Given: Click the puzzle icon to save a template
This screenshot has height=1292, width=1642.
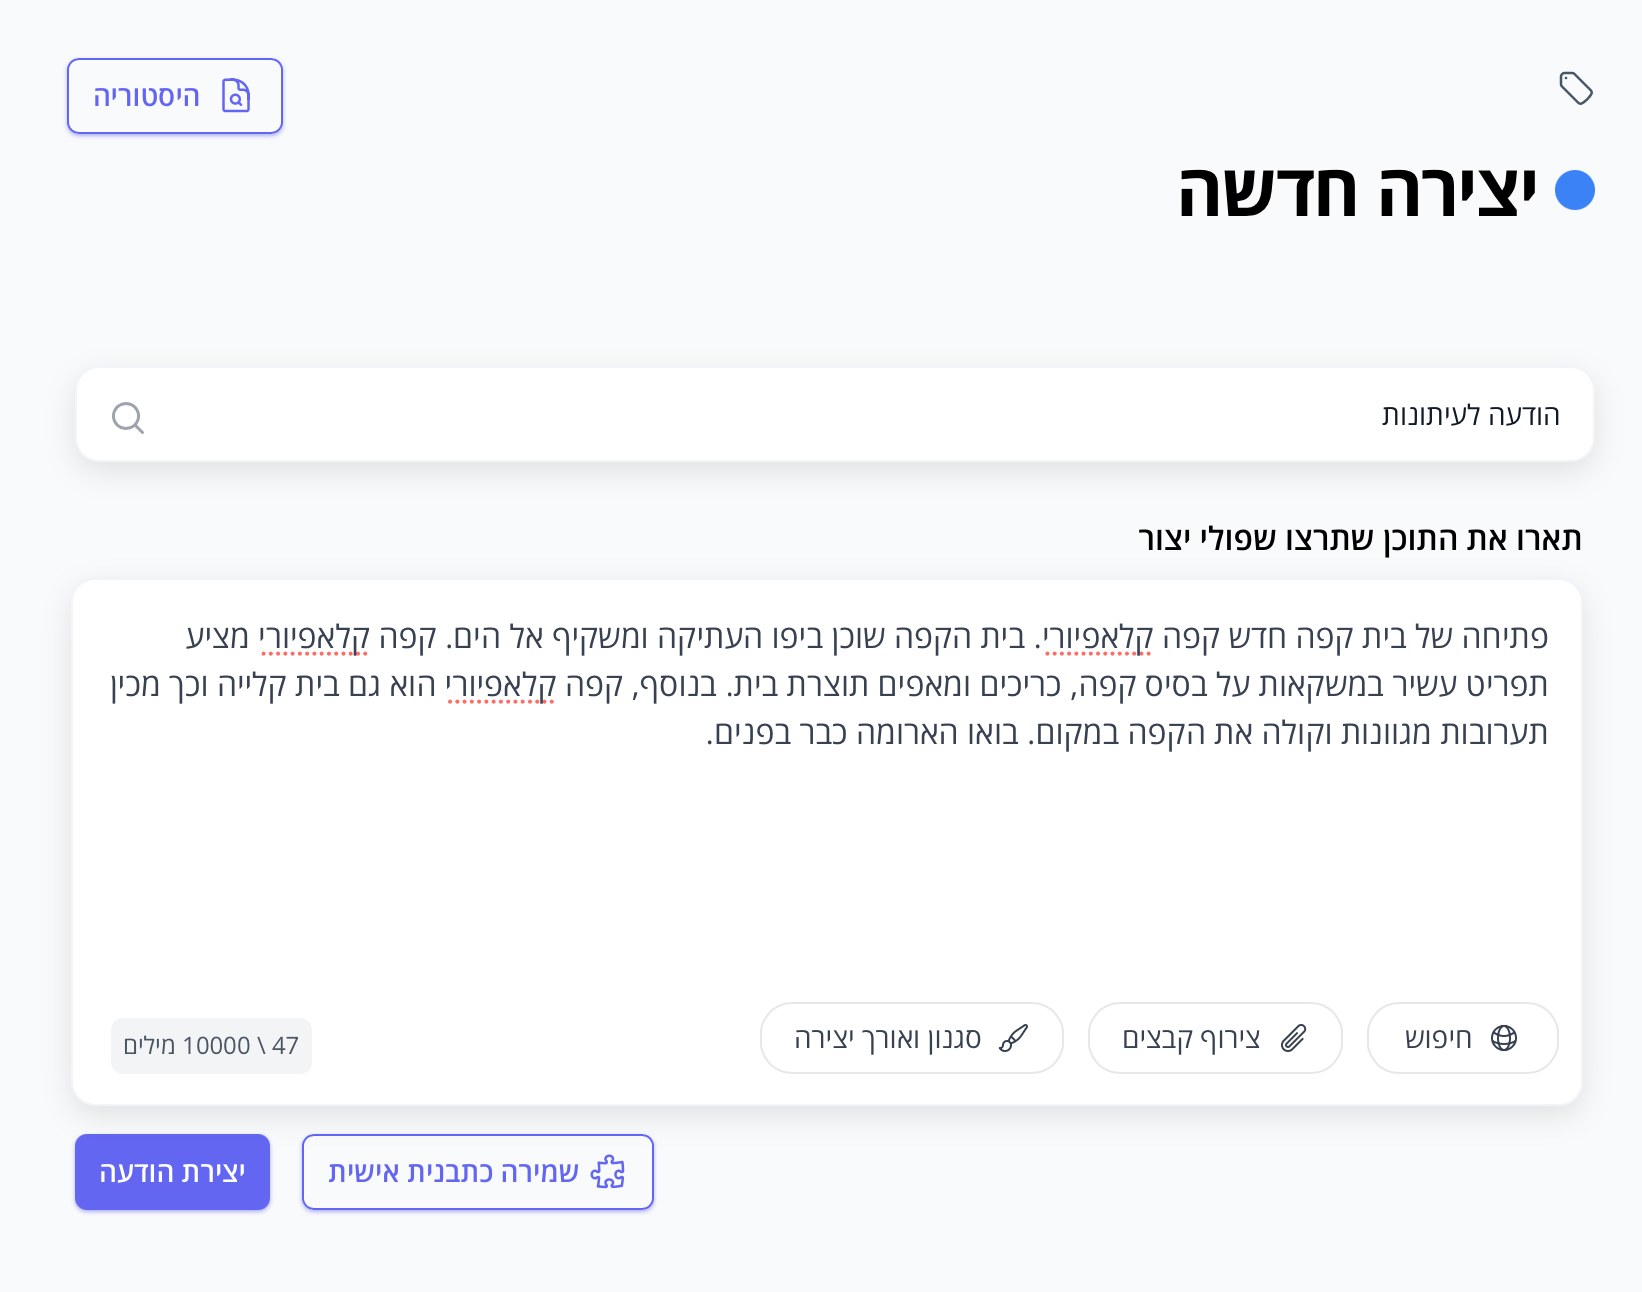Looking at the screenshot, I should pyautogui.click(x=608, y=1172).
